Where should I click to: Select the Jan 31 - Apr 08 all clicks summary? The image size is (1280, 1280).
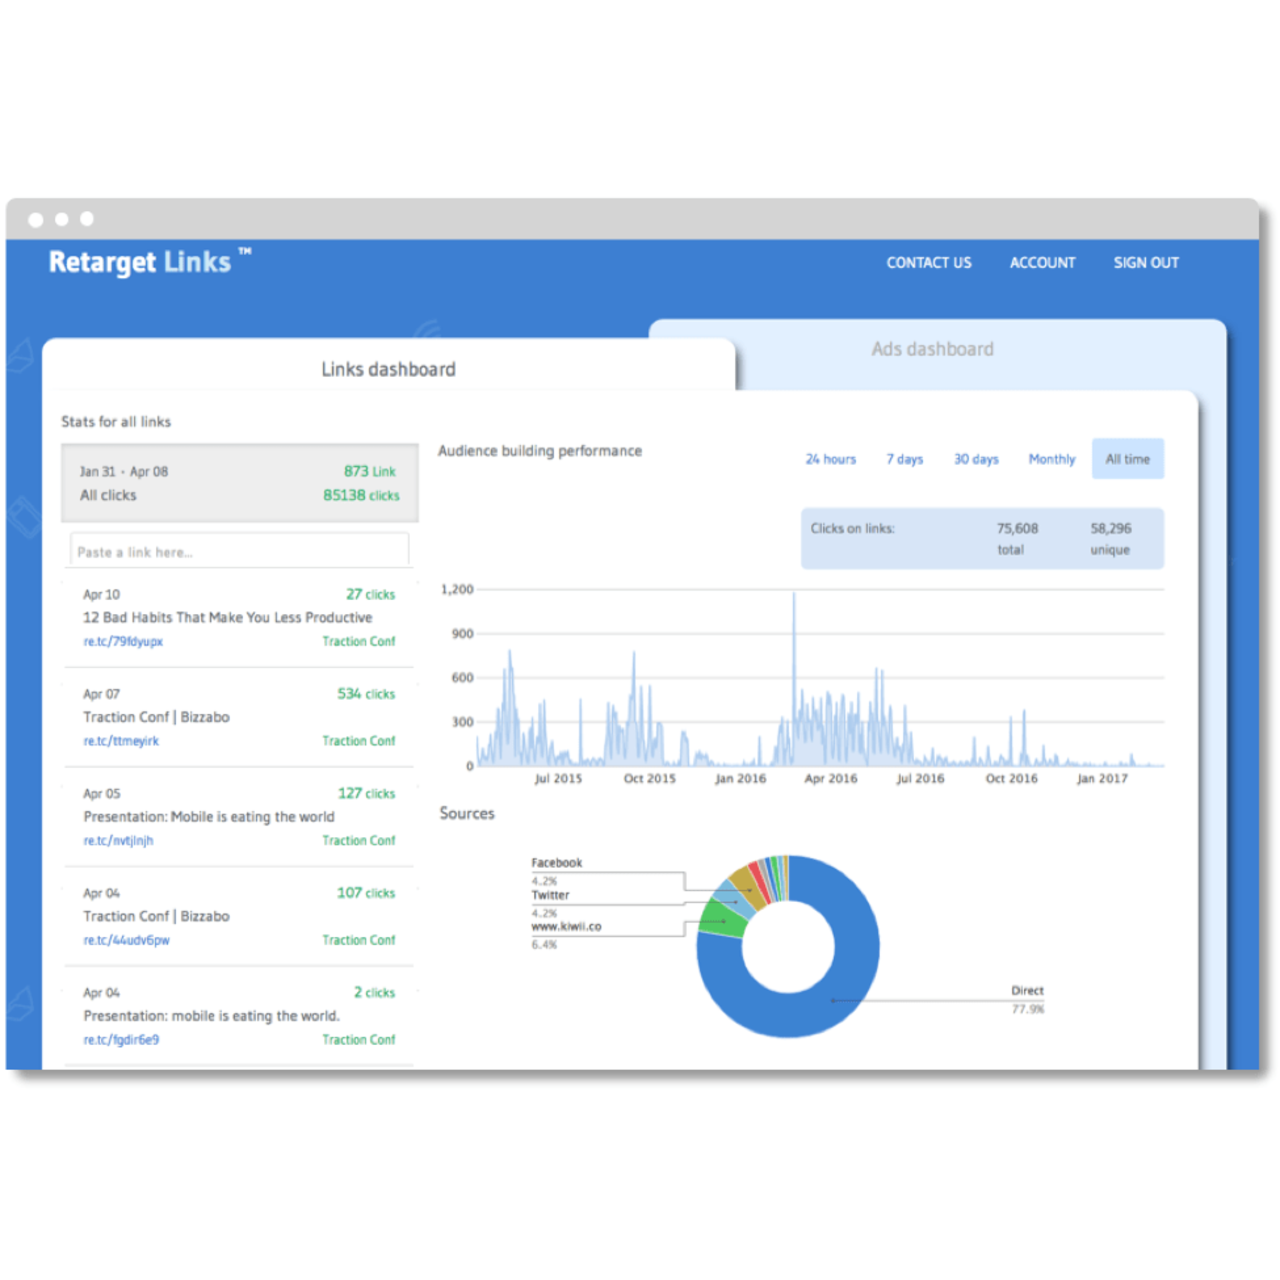pyautogui.click(x=240, y=483)
